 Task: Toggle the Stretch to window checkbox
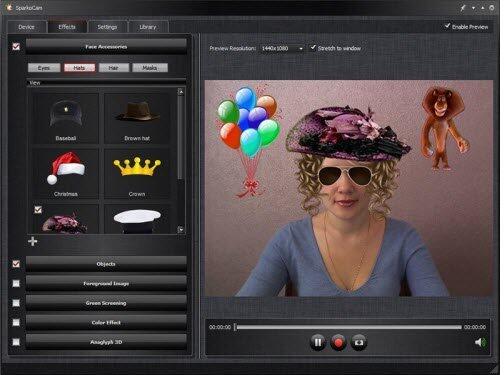click(313, 48)
